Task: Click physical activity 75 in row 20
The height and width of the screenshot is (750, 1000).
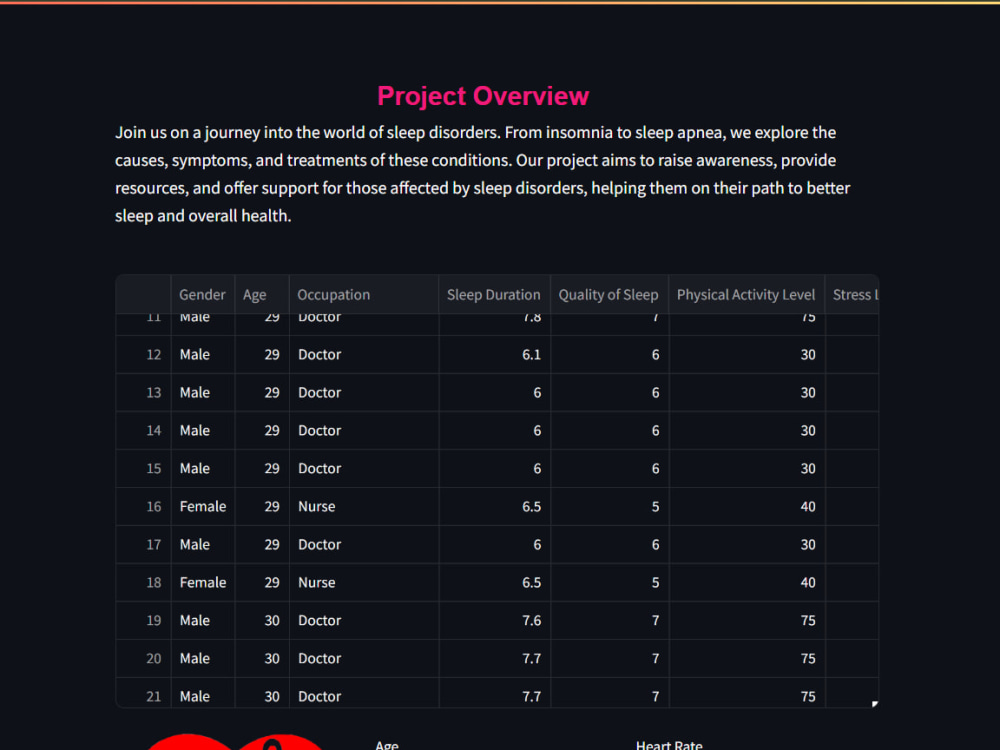Action: (747, 658)
